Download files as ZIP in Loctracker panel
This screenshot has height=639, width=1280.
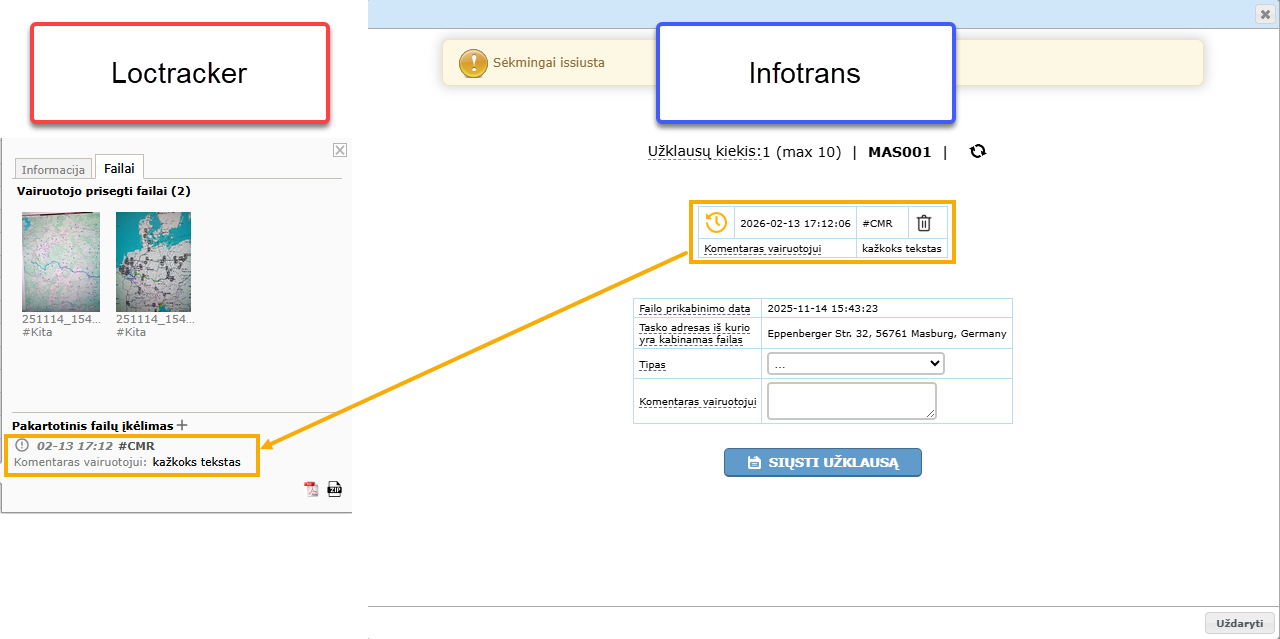coord(335,489)
